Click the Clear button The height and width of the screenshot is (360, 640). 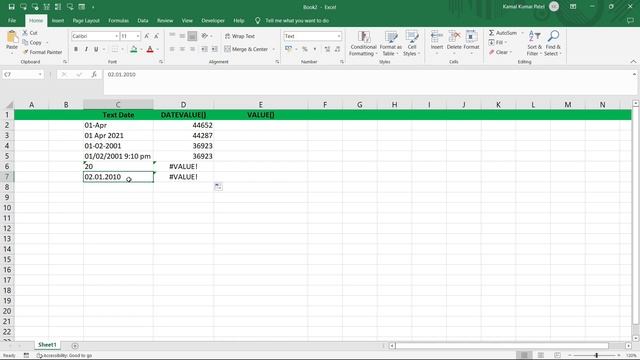[x=500, y=52]
